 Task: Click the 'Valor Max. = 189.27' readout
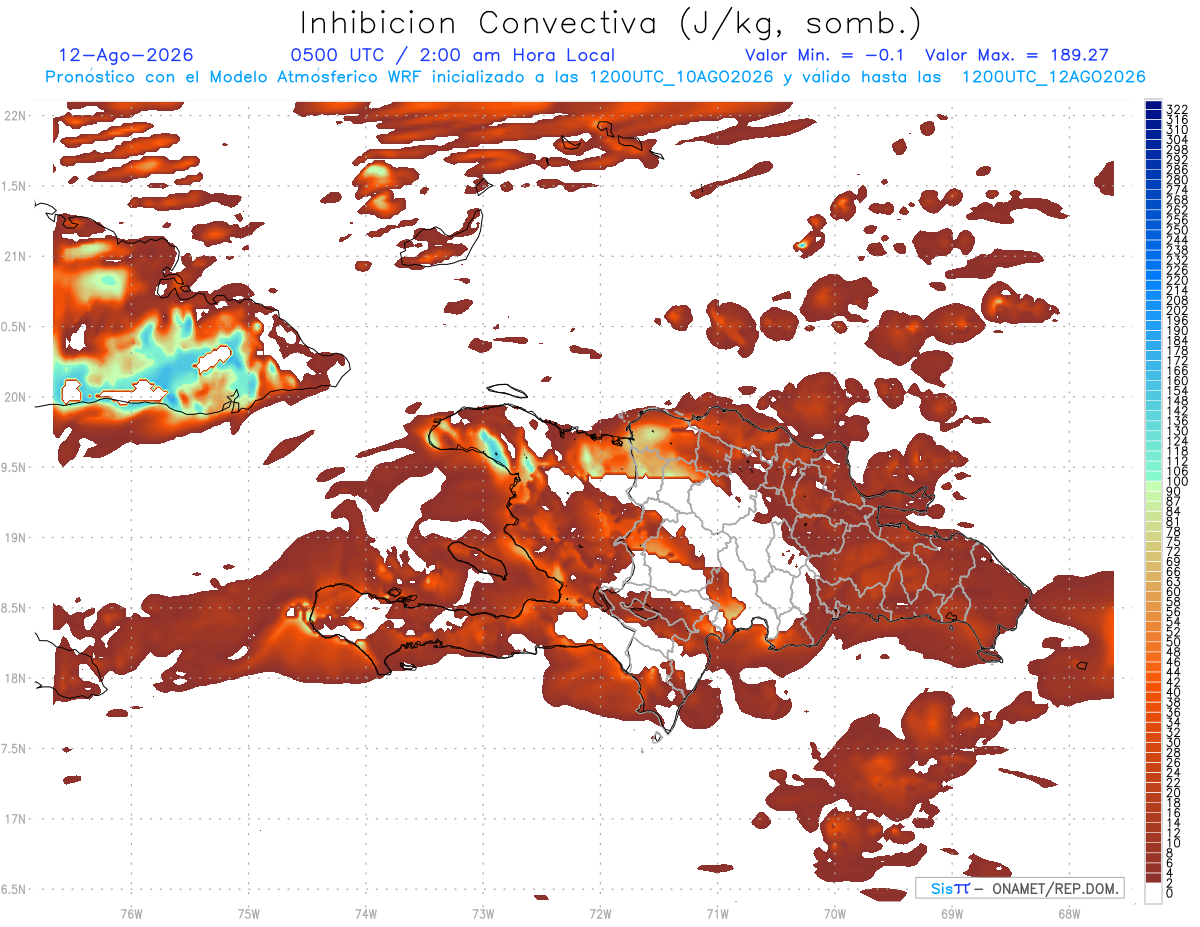[x=1017, y=55]
